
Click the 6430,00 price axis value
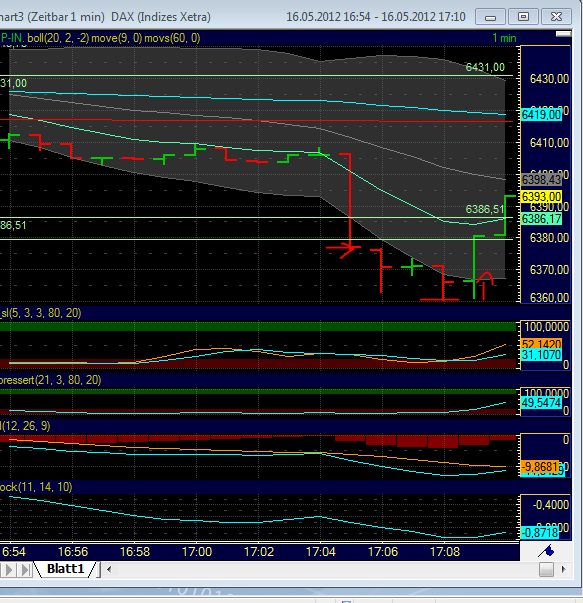[x=549, y=79]
